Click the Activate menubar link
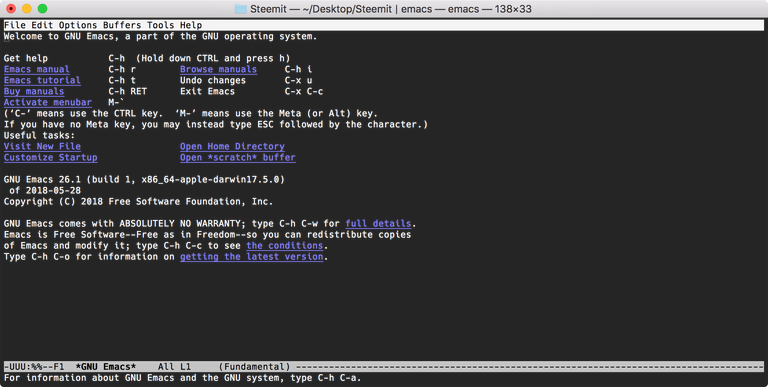 (x=48, y=102)
